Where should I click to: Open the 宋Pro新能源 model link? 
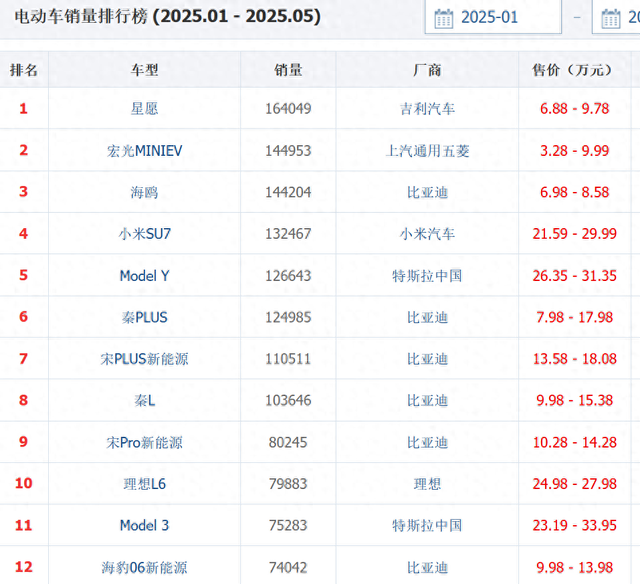click(144, 442)
